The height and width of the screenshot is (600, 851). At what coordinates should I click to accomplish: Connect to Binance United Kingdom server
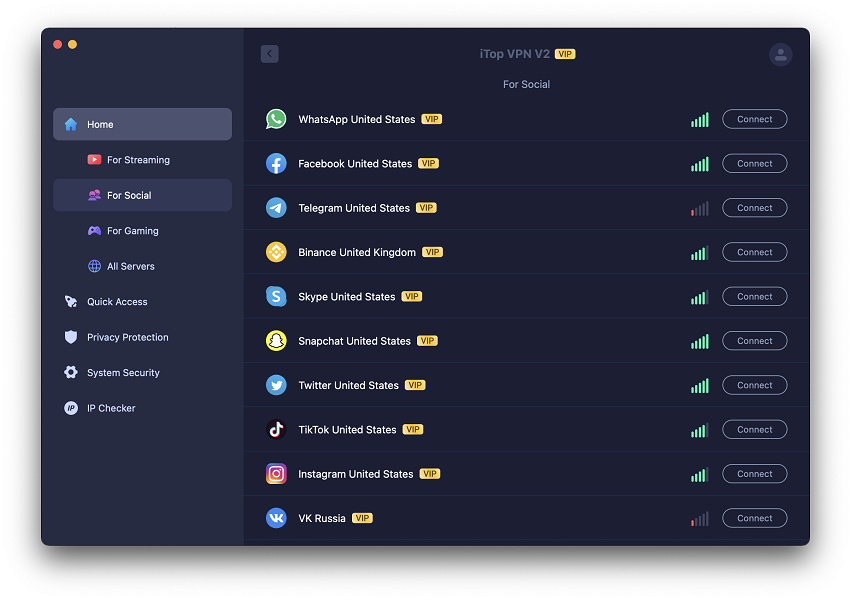tap(754, 252)
